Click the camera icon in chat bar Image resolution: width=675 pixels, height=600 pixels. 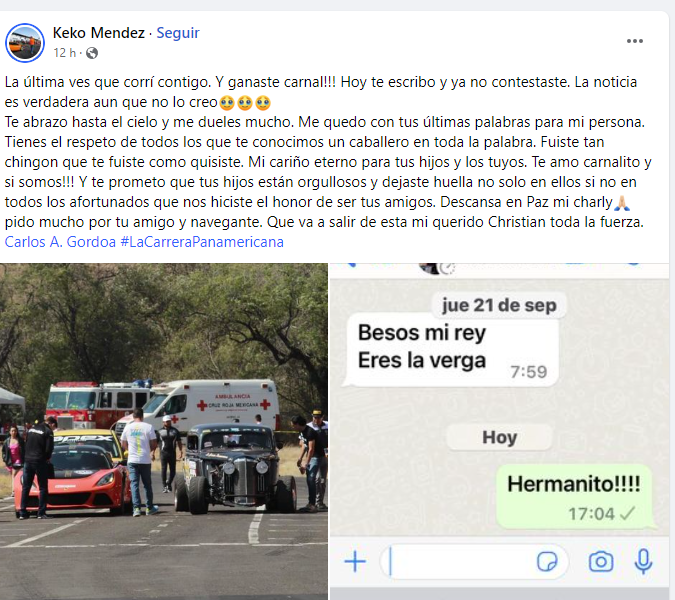click(x=601, y=562)
